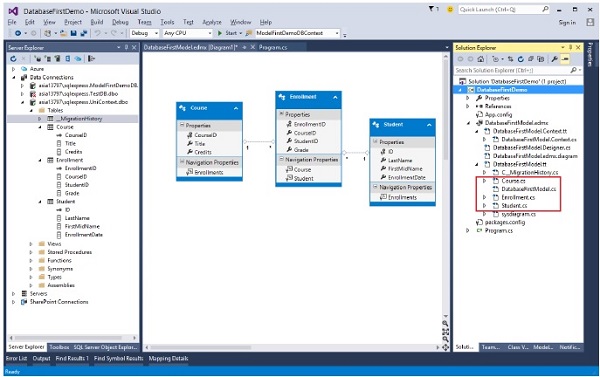Expand the Views folder in Server Explorer

click(x=31, y=244)
